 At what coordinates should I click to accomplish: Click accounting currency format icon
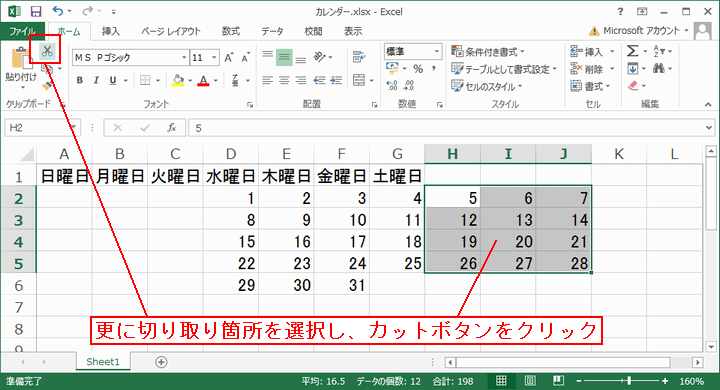coord(392,69)
